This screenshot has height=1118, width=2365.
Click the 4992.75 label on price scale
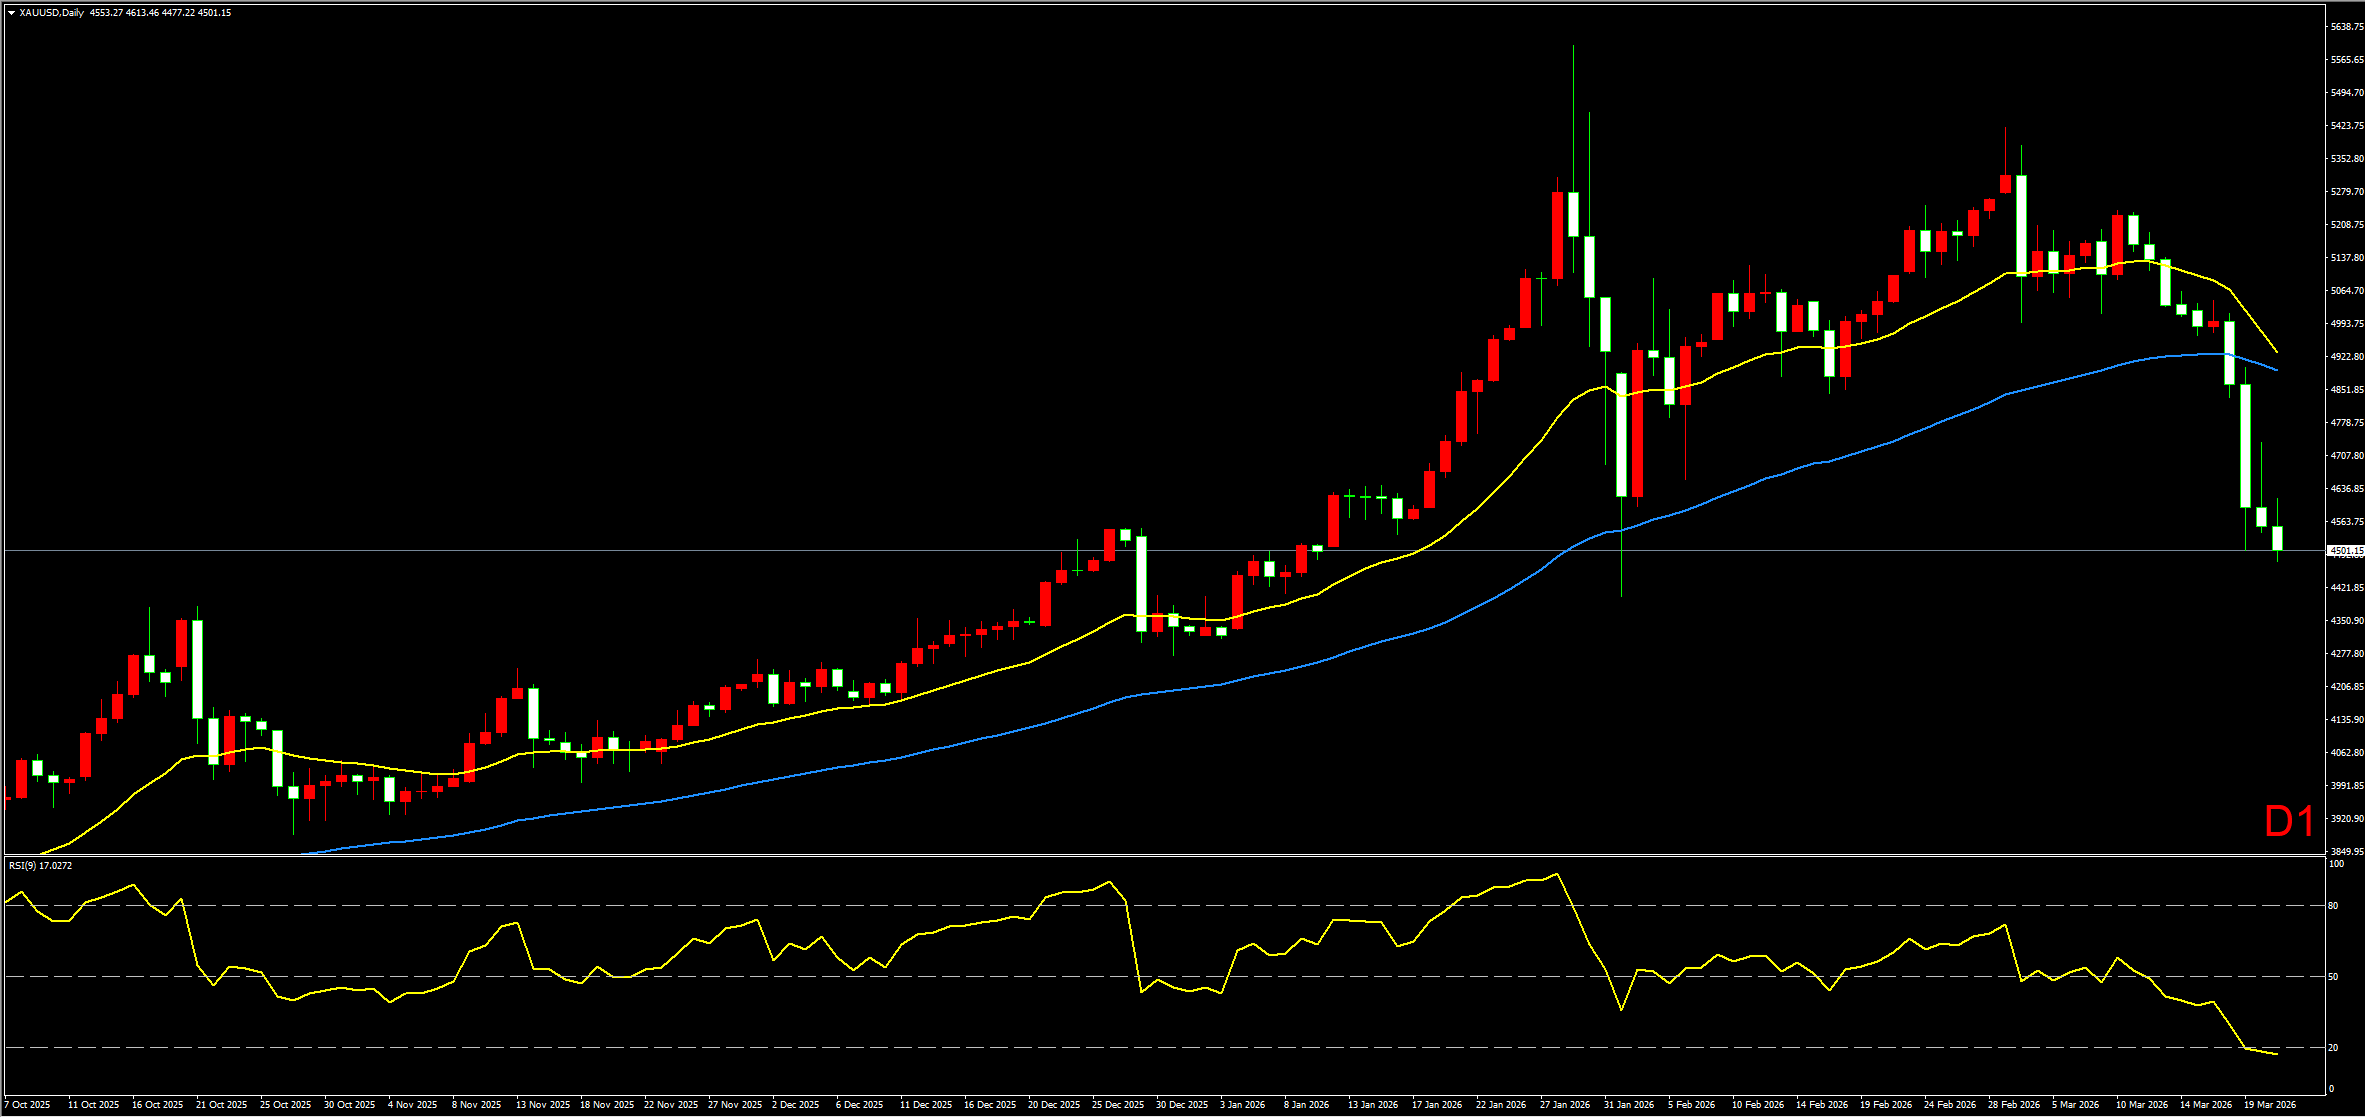pyautogui.click(x=2346, y=324)
